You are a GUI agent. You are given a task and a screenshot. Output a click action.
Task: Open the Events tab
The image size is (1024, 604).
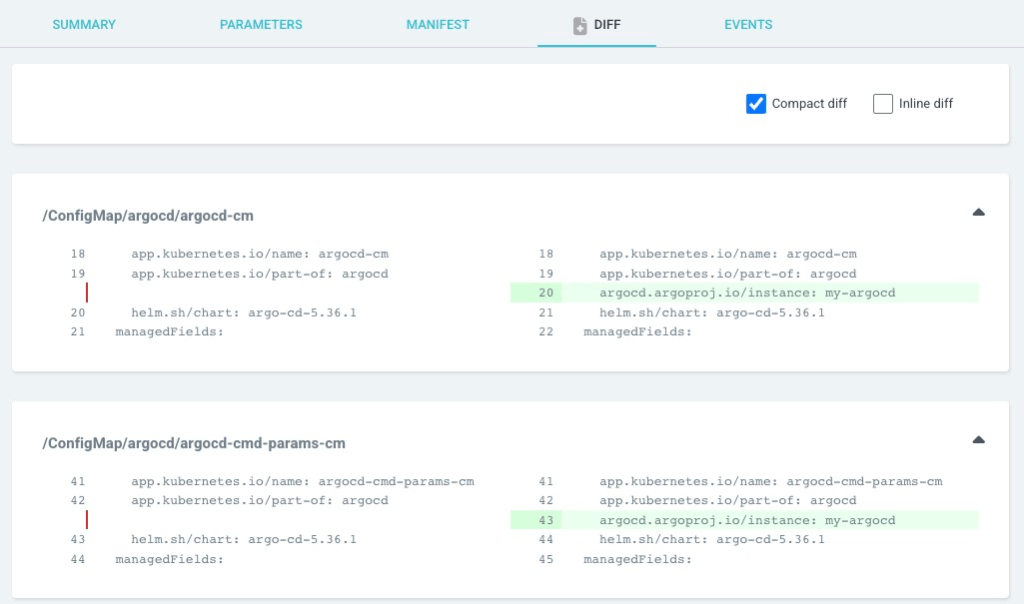(748, 25)
